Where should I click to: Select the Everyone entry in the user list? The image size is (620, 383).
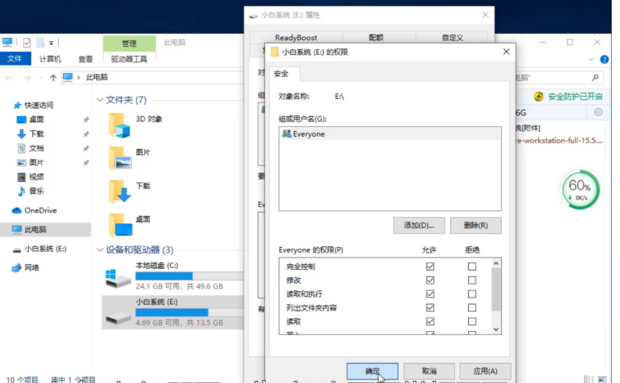click(390, 134)
